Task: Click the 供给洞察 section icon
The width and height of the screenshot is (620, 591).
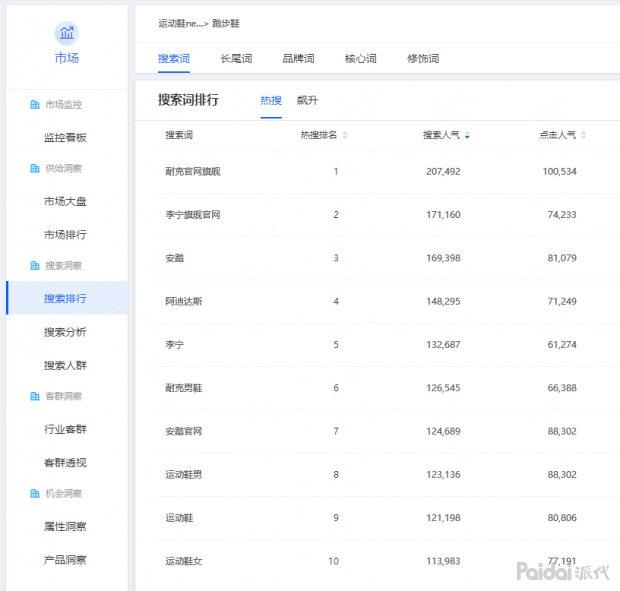Action: point(35,169)
